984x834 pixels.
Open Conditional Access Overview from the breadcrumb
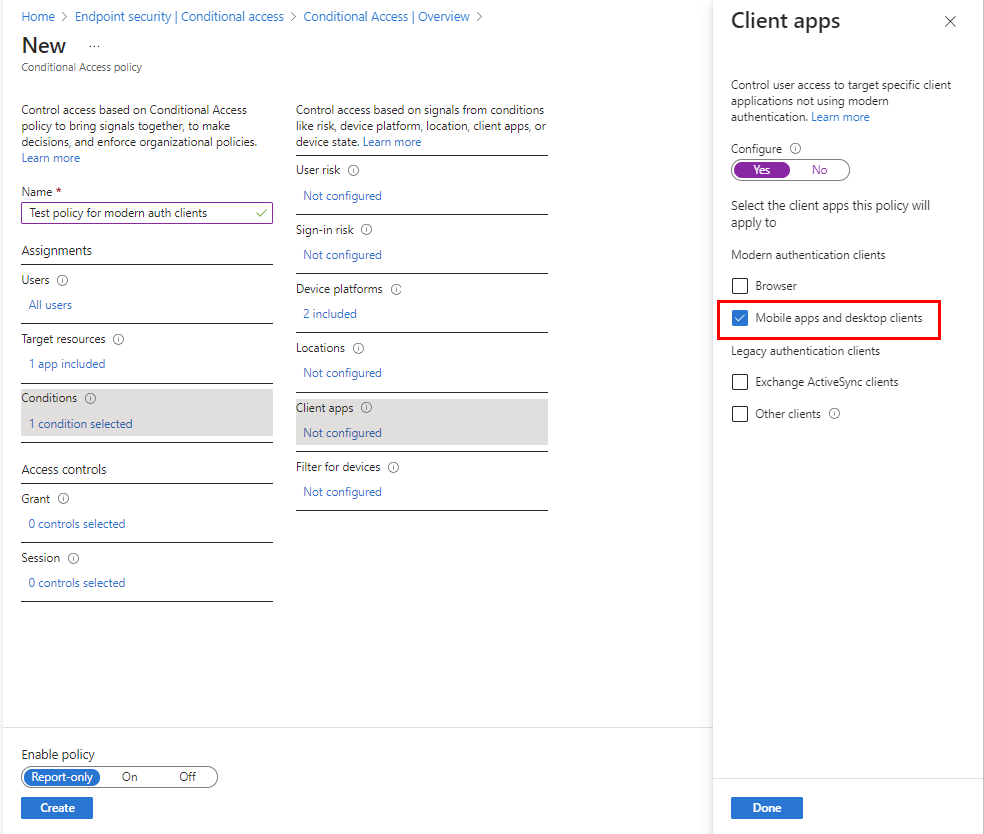tap(387, 16)
